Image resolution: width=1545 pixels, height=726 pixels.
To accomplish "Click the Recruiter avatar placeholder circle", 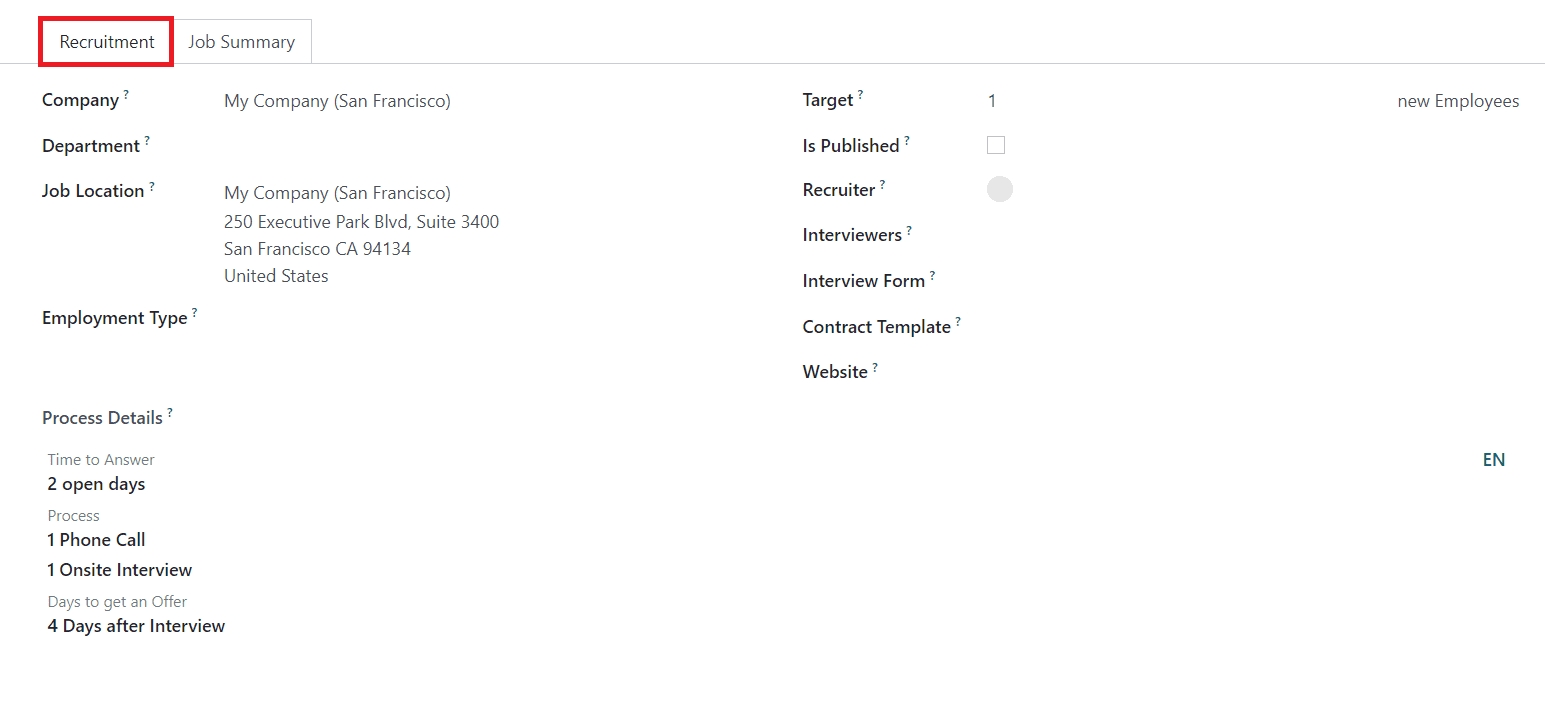I will [x=999, y=189].
